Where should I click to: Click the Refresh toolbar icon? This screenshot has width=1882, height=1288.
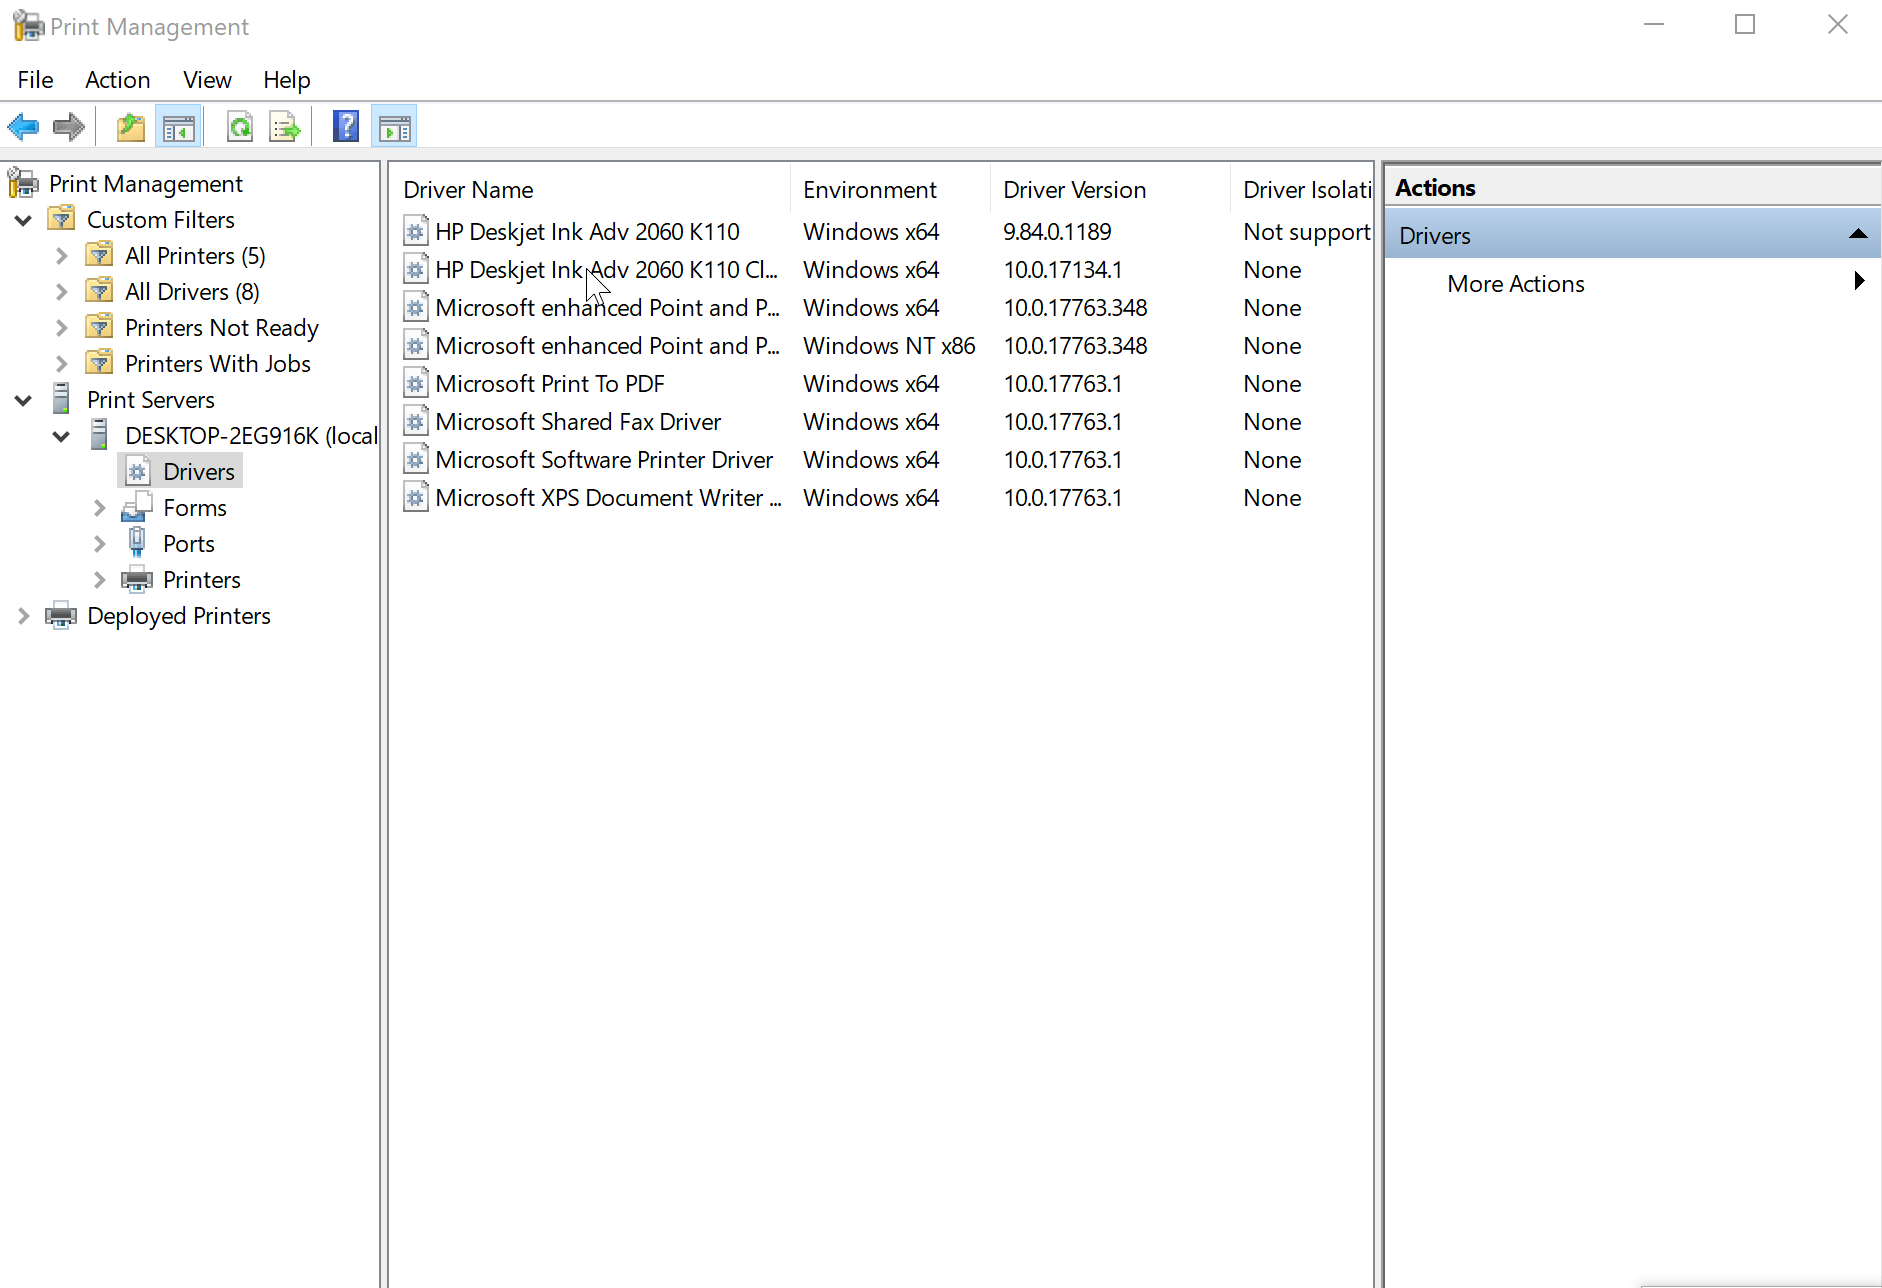[x=240, y=127]
